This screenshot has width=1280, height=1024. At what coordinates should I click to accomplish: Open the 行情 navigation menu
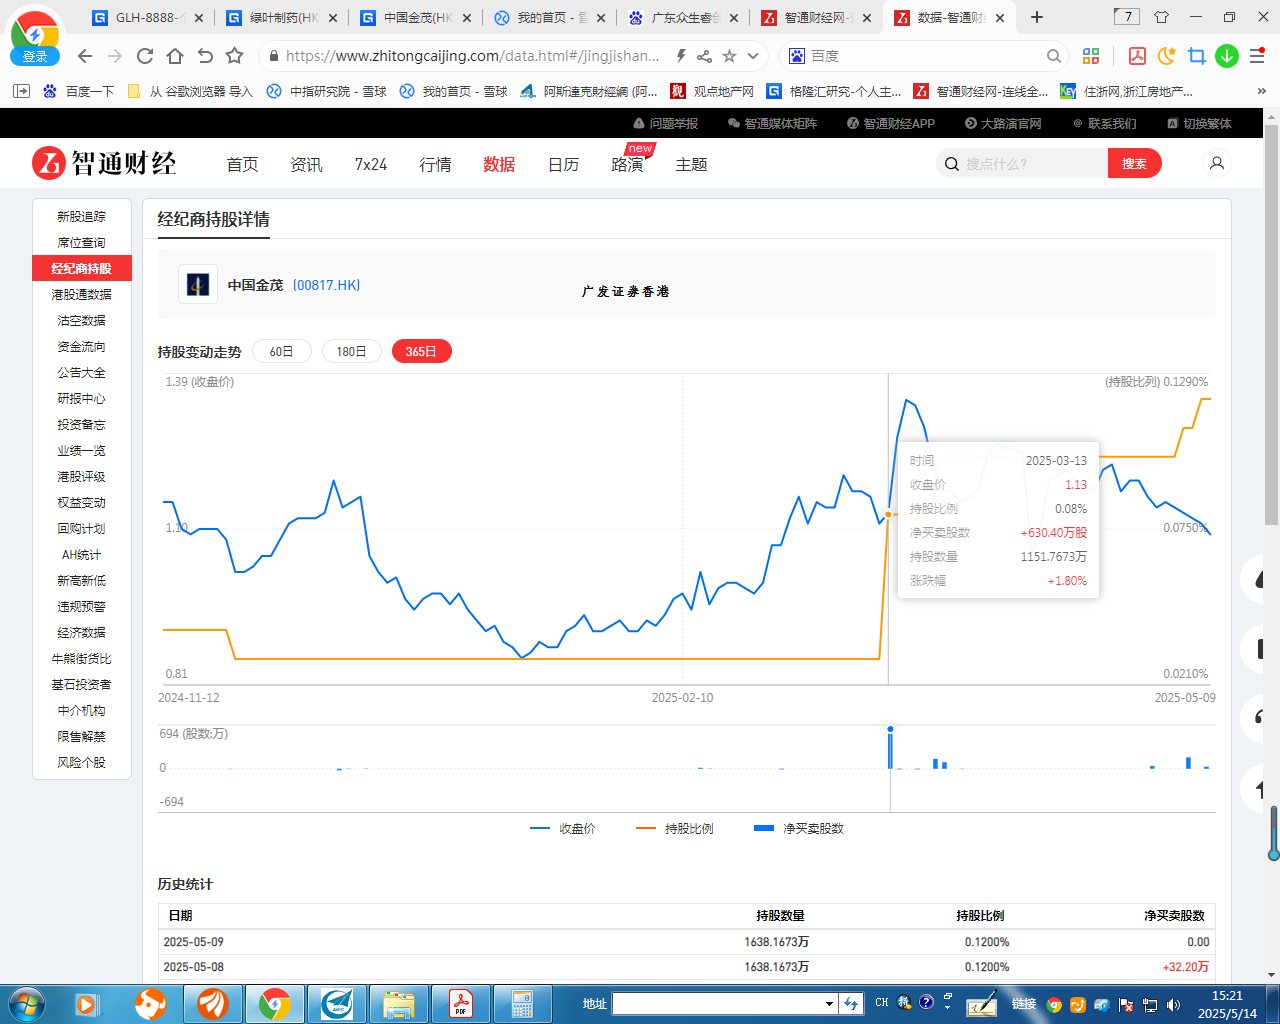[435, 164]
